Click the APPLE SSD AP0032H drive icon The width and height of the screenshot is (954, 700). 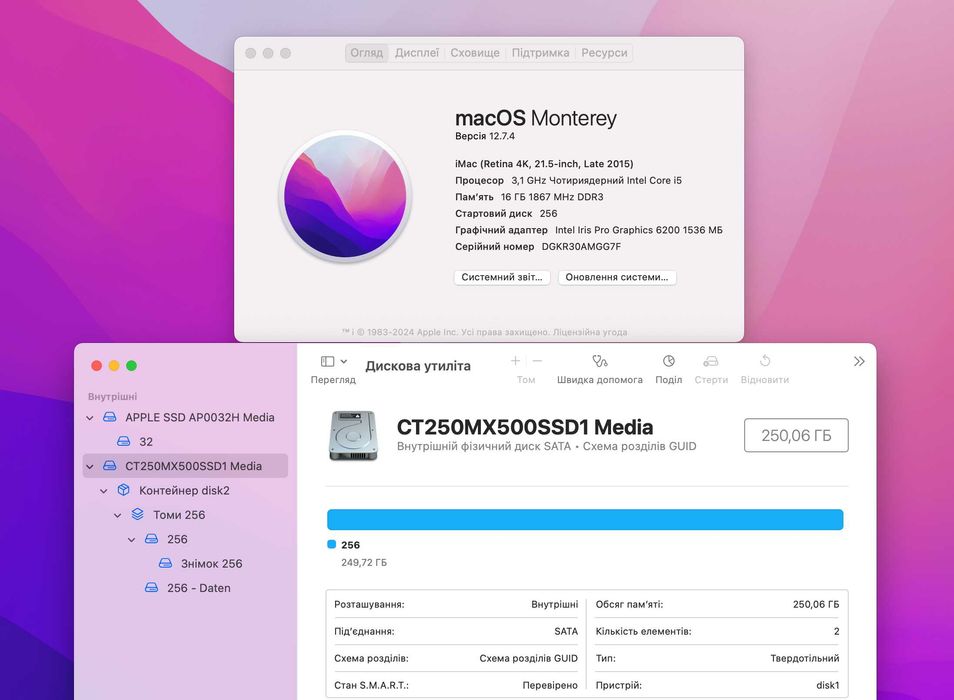(110, 417)
